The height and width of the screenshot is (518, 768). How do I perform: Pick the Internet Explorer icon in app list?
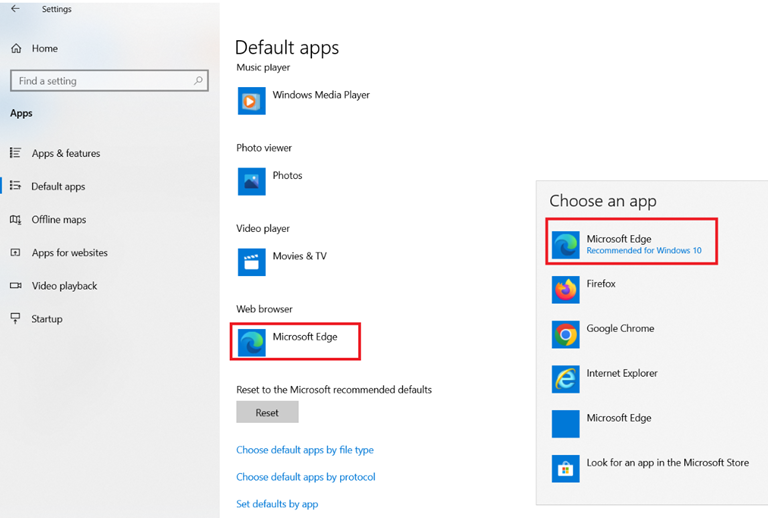coord(565,379)
